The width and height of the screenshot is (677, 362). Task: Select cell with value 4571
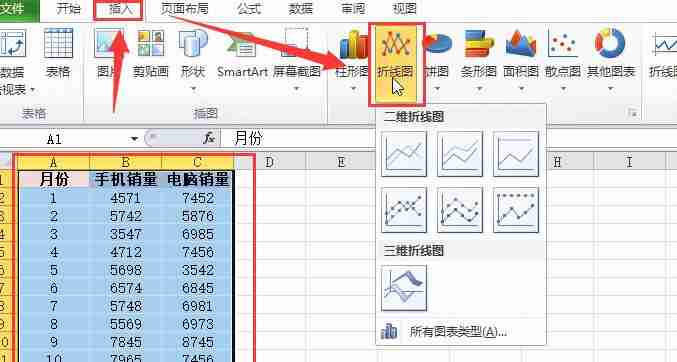coord(125,198)
